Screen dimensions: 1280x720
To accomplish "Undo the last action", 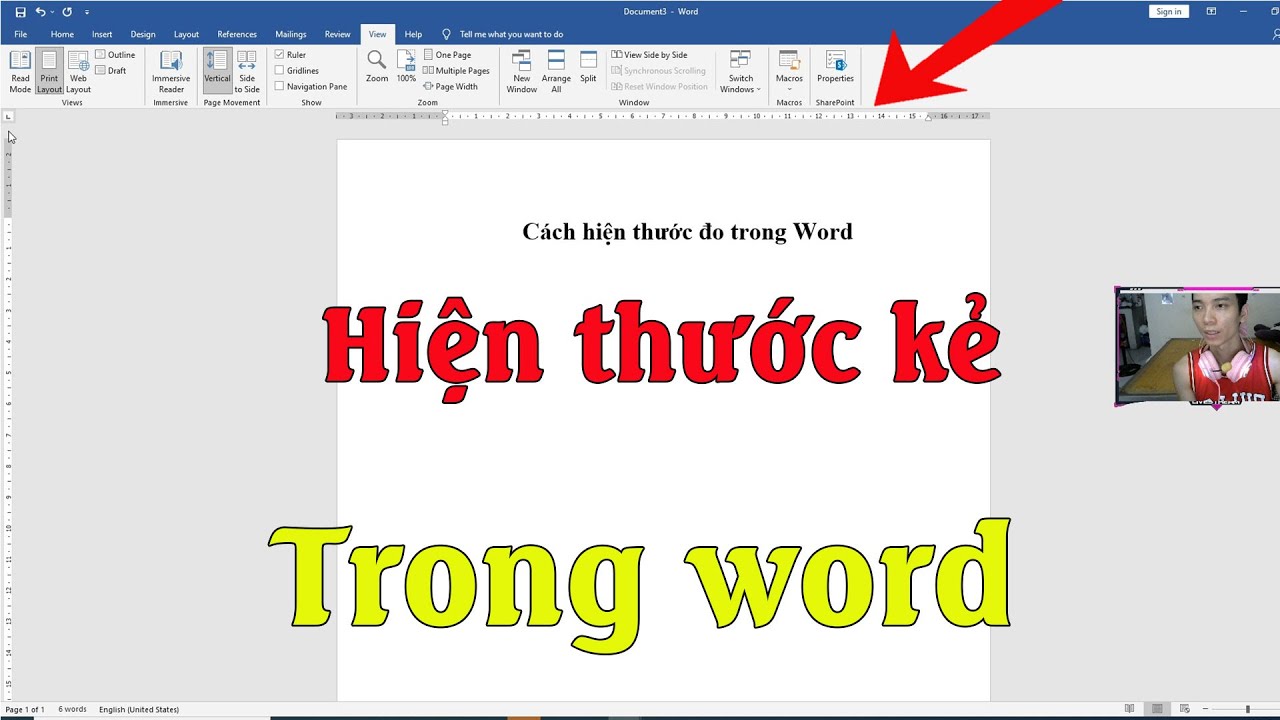I will (x=40, y=12).
